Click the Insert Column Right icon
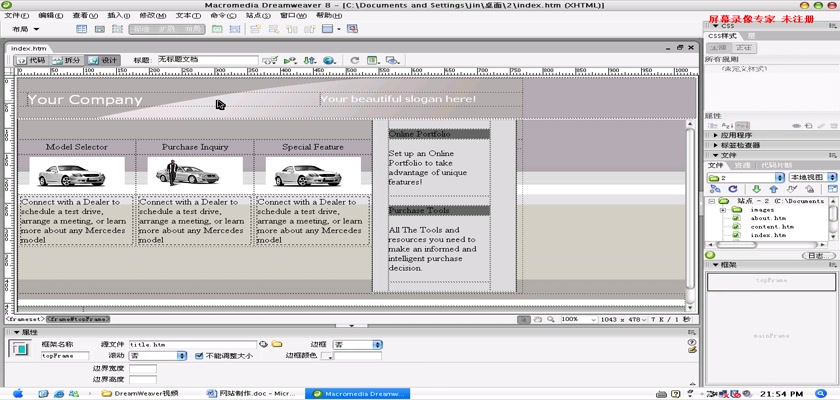The height and width of the screenshot is (400, 840). [x=310, y=29]
